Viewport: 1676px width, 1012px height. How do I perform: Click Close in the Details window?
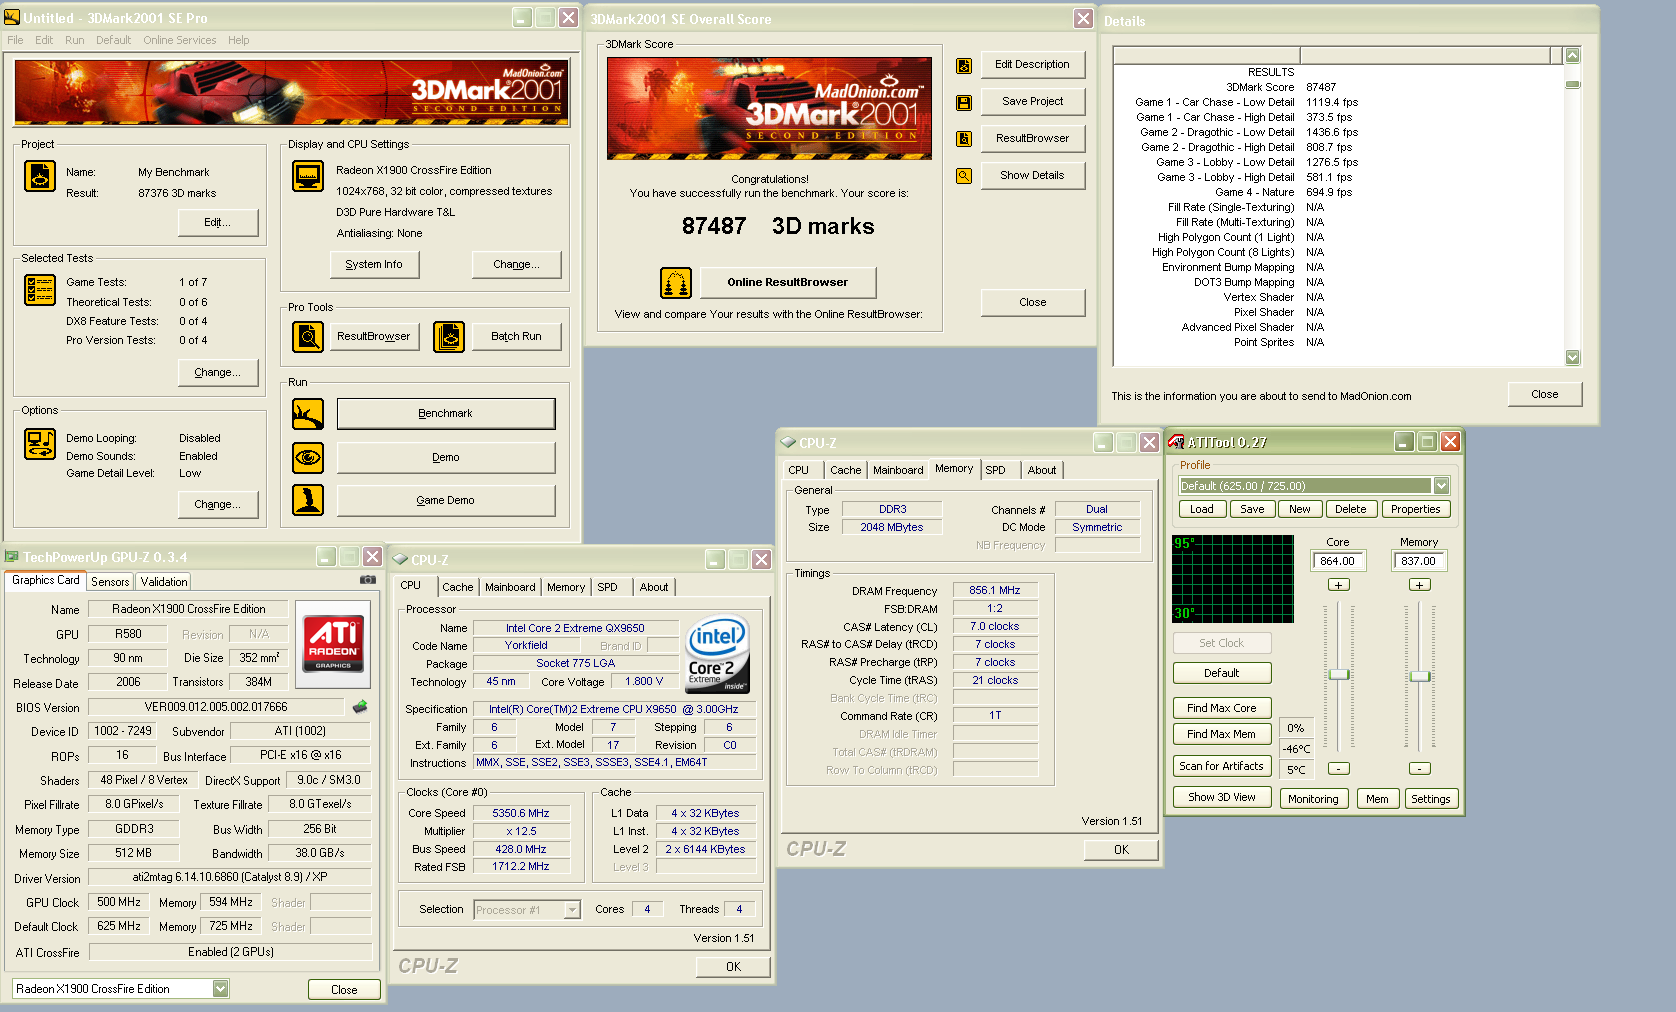[1545, 394]
